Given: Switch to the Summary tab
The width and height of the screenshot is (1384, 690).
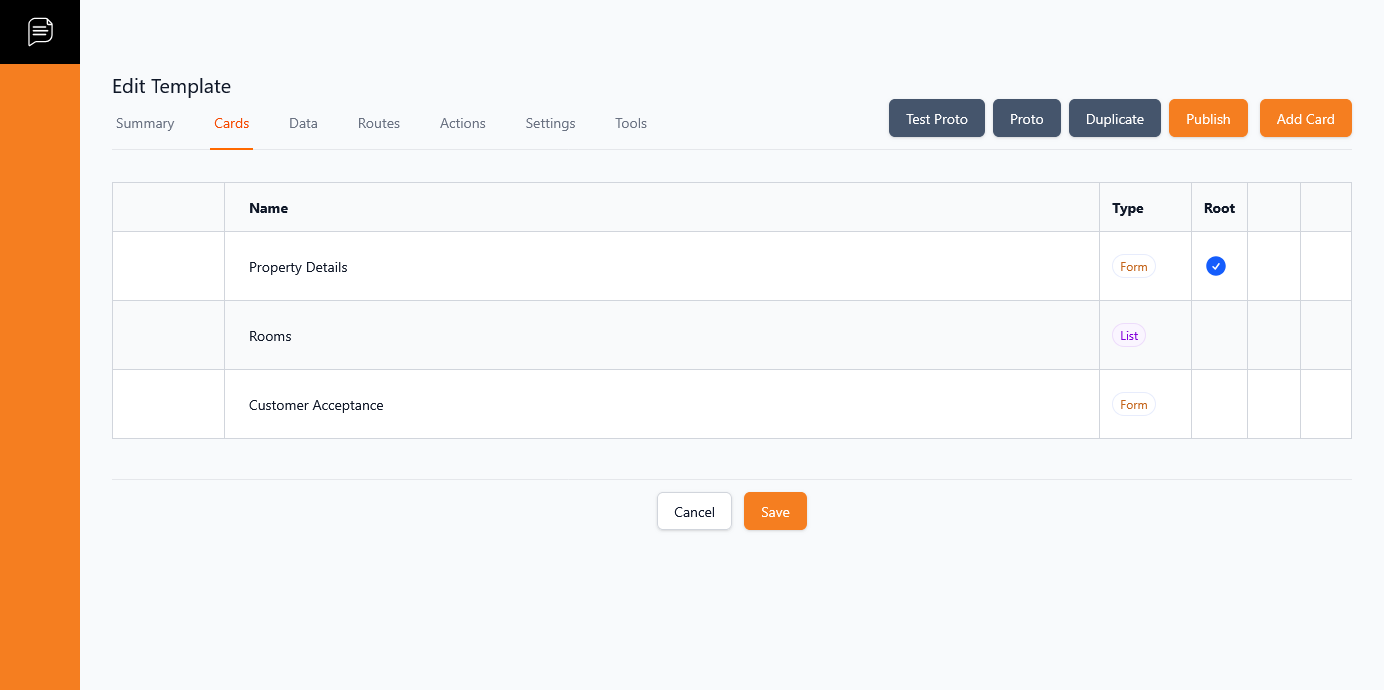Looking at the screenshot, I should coord(145,123).
